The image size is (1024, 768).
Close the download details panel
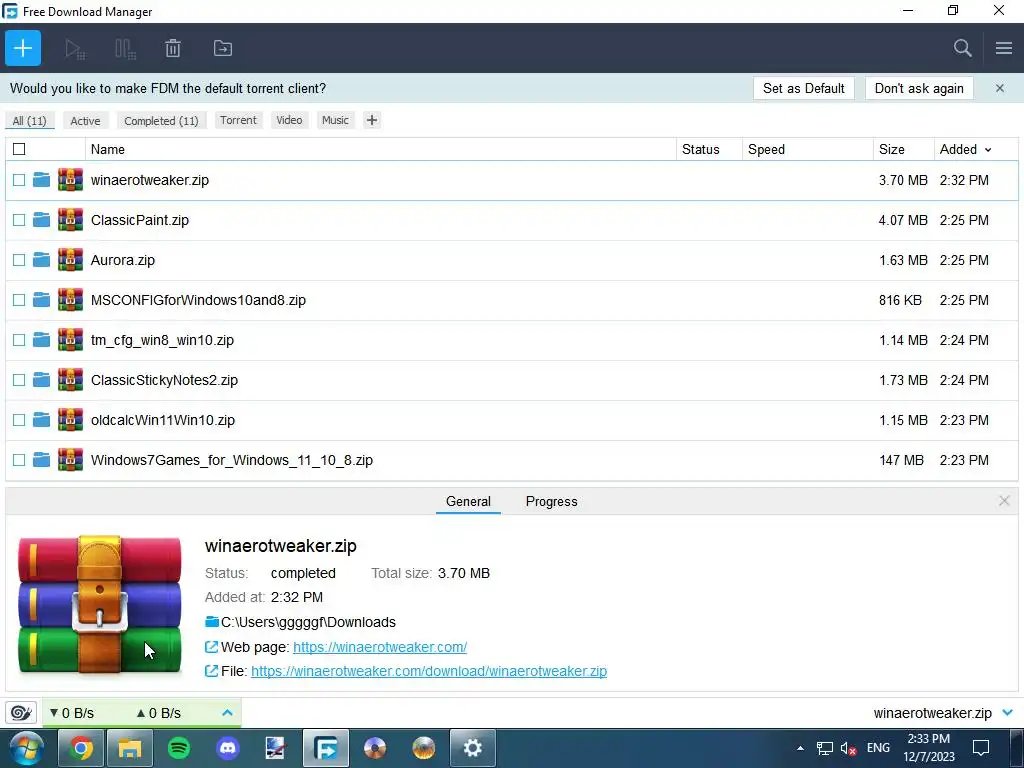1004,501
